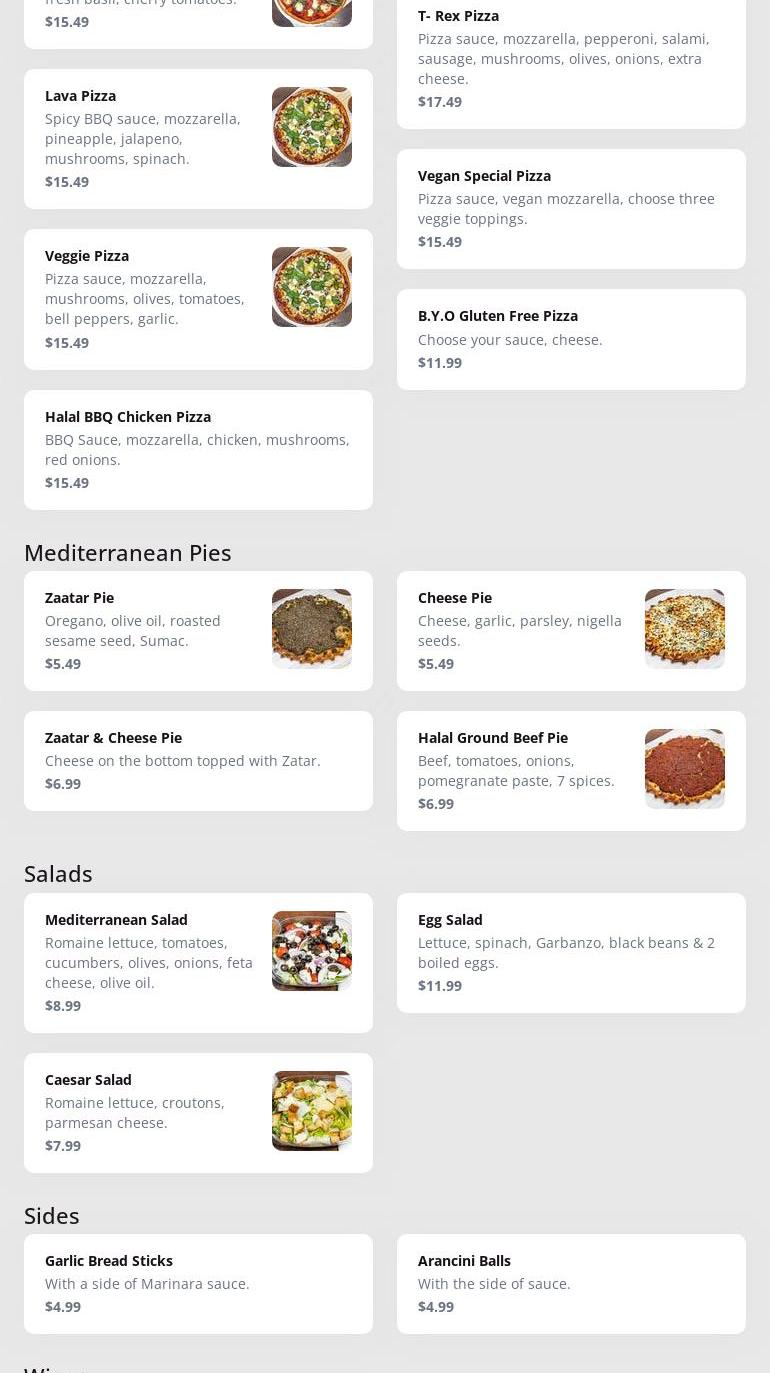This screenshot has width=770, height=1373.
Task: Open Zaatar & Cheese Pie item
Action: pos(198,761)
